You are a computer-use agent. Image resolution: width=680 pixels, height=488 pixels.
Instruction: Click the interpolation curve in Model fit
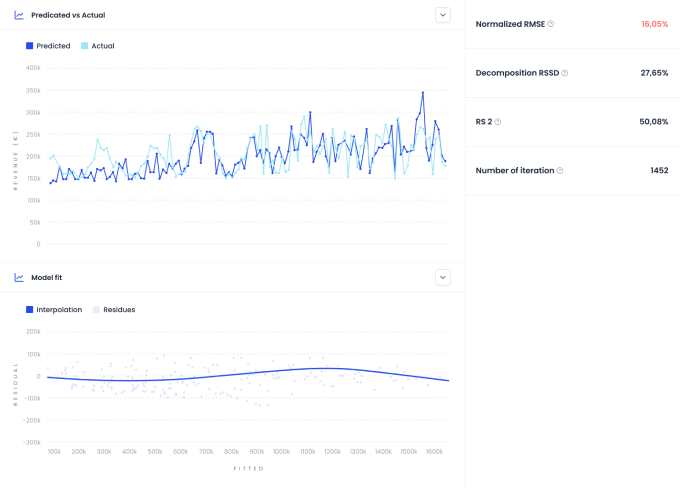coord(248,374)
